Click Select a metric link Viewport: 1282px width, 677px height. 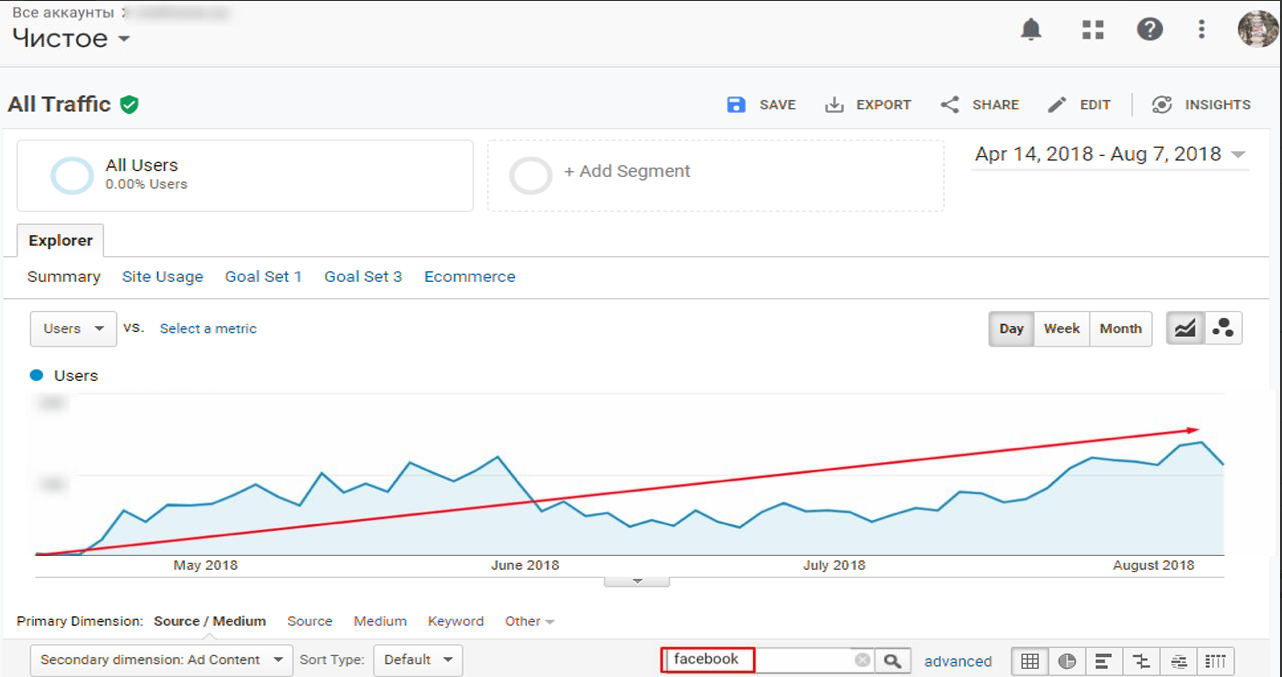click(x=208, y=329)
